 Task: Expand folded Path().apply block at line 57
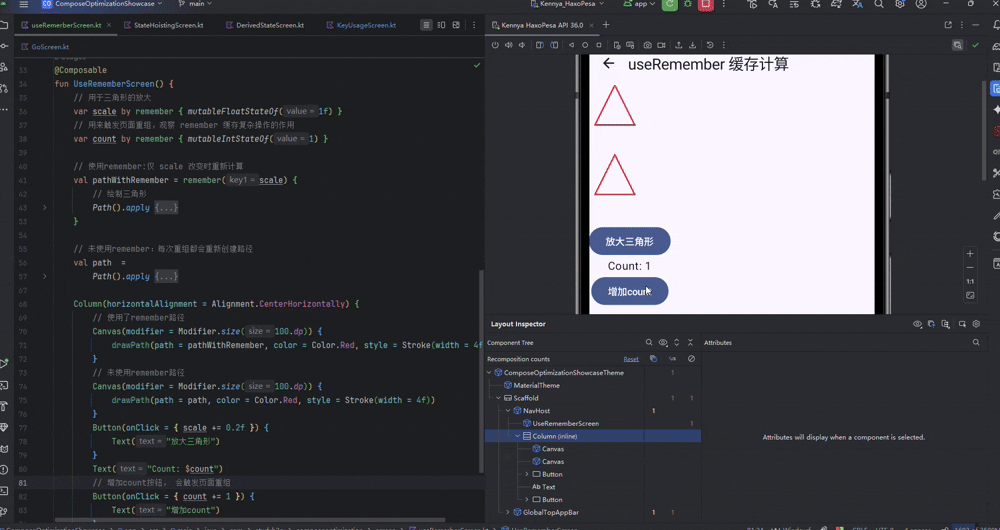tap(44, 277)
